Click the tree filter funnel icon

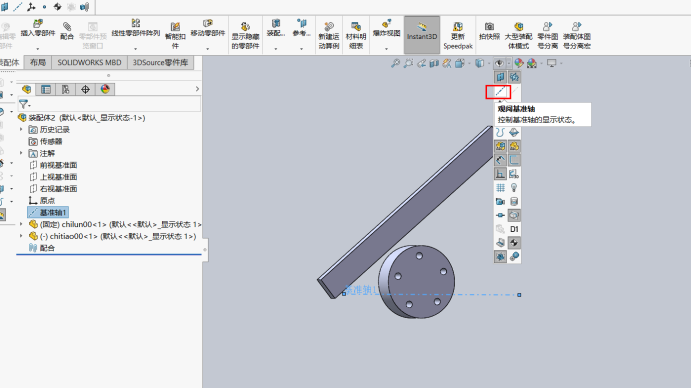tap(24, 104)
